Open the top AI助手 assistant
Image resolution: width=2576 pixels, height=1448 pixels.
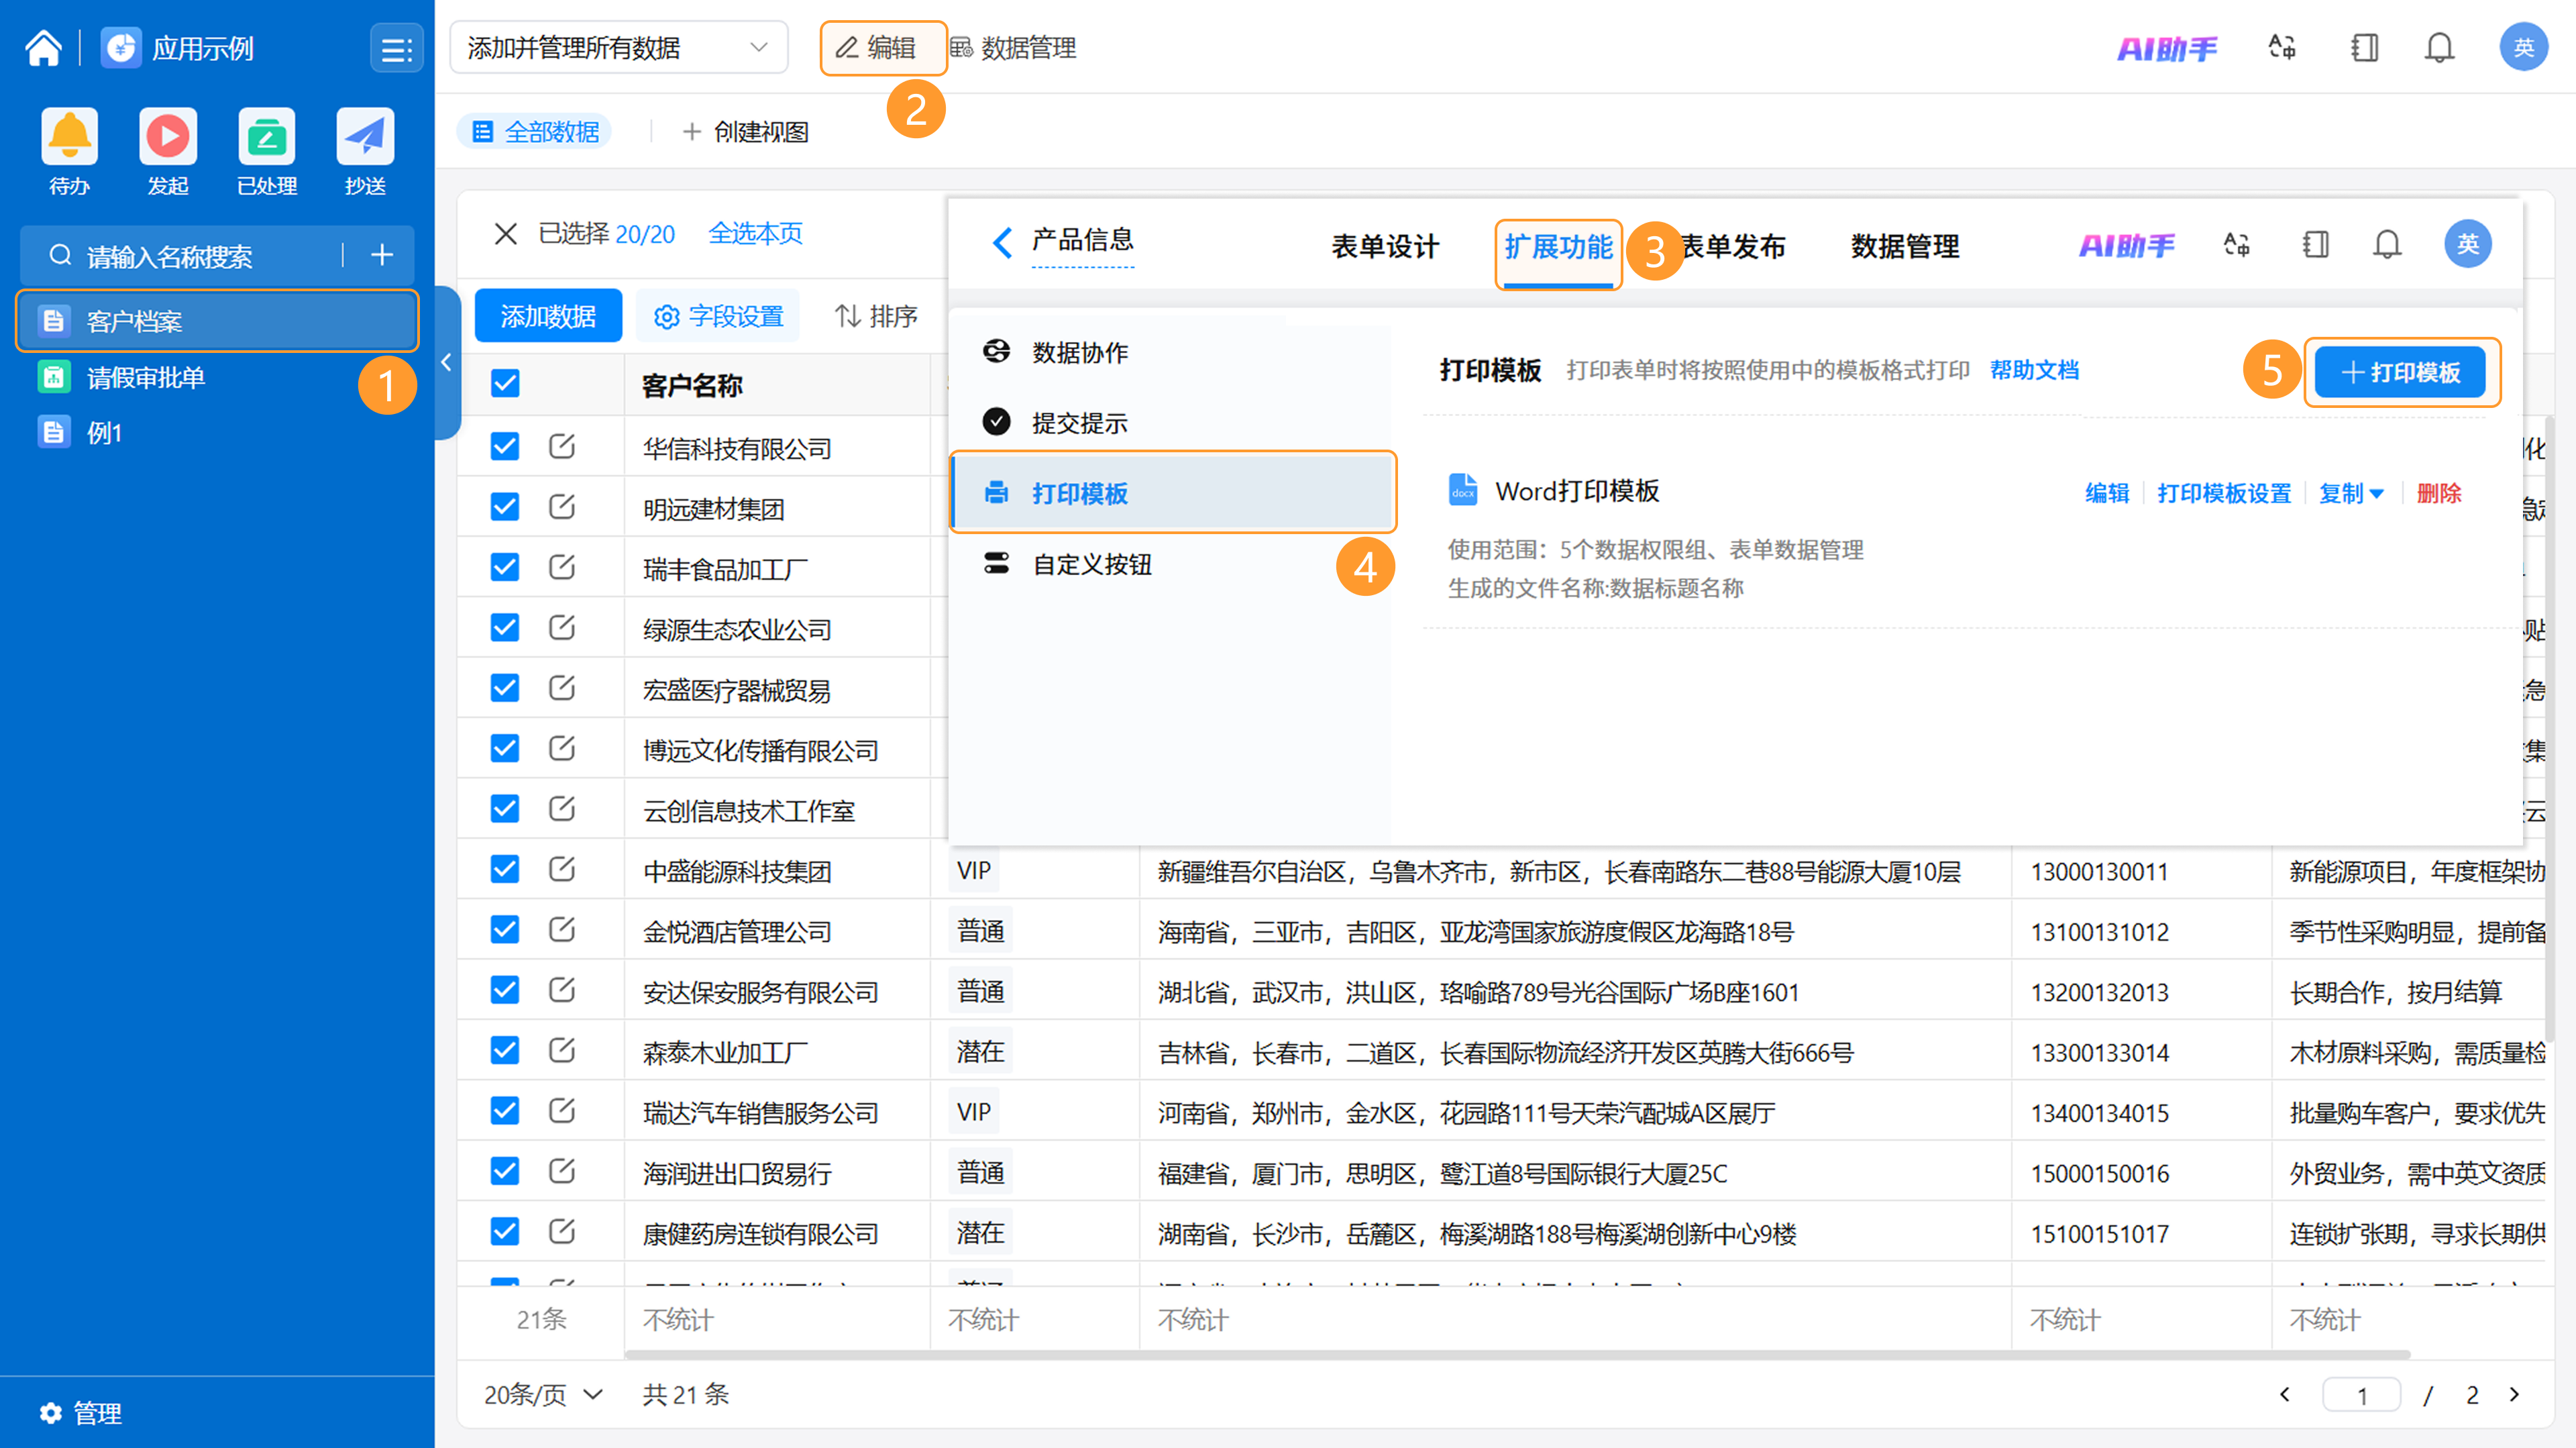pyautogui.click(x=2167, y=48)
